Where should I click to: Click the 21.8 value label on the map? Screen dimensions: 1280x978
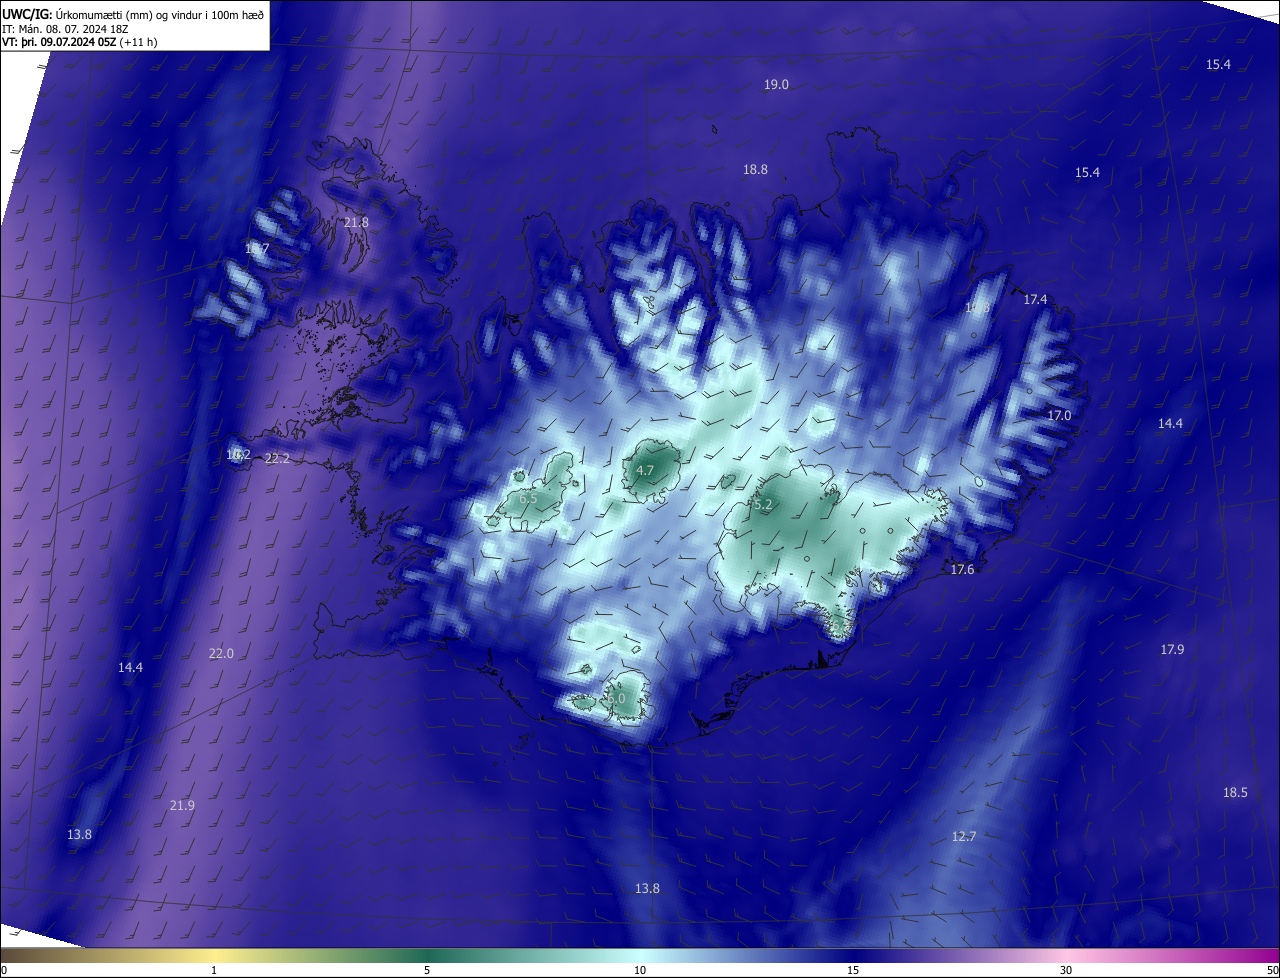coord(356,223)
